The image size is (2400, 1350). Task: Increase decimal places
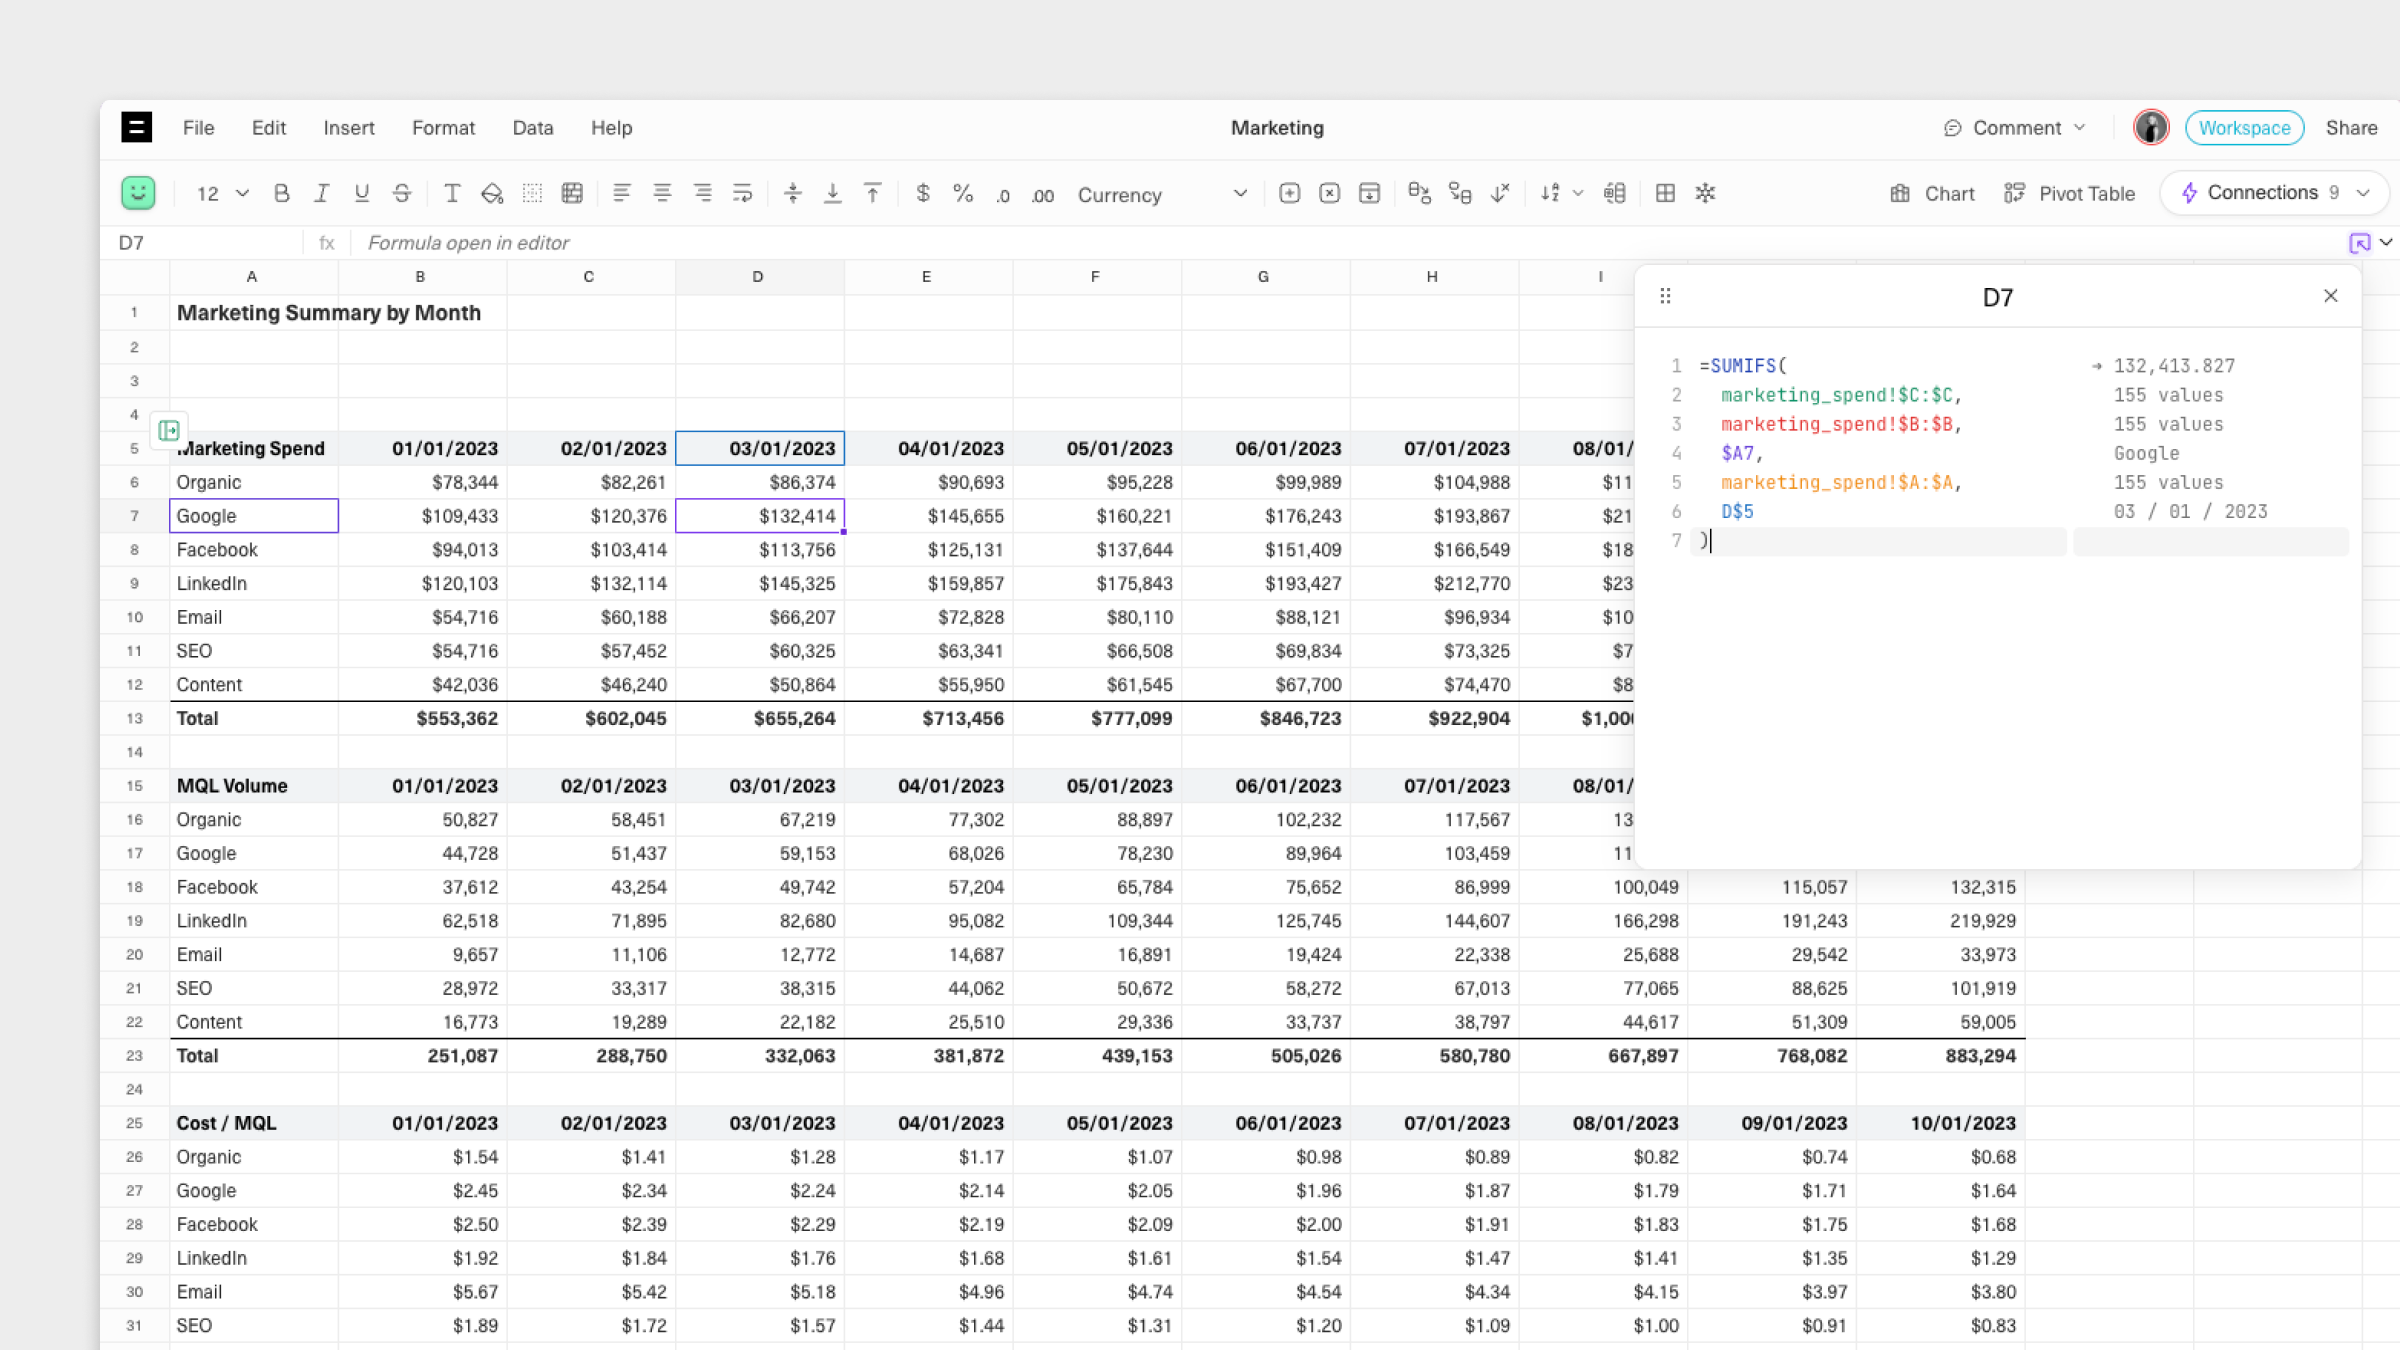[x=1043, y=195]
